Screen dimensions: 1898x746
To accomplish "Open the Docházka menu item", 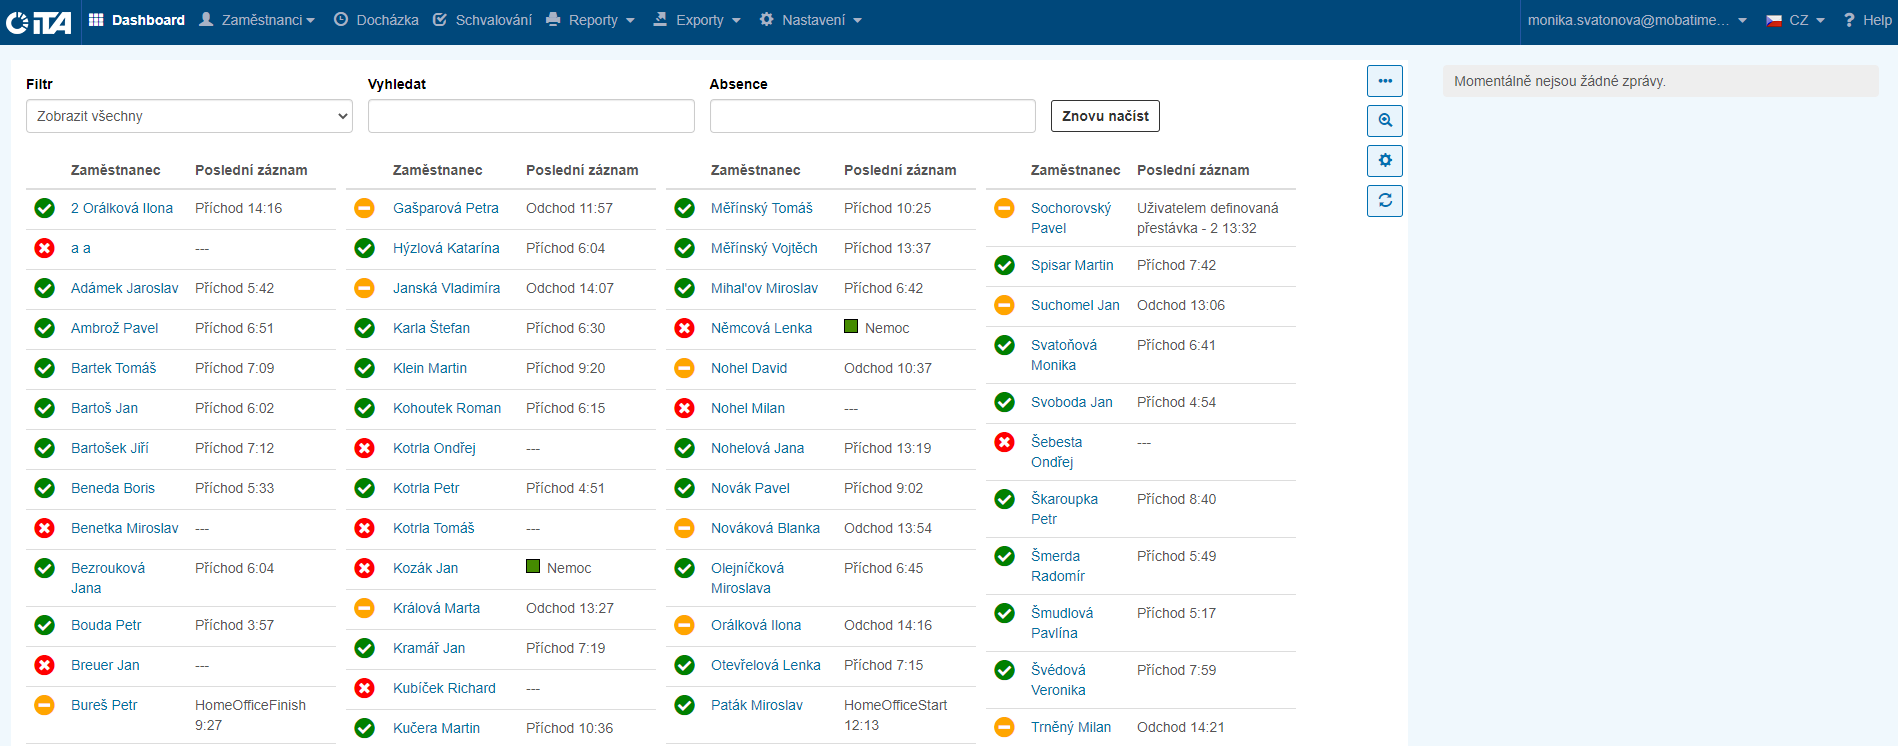I will coord(376,20).
